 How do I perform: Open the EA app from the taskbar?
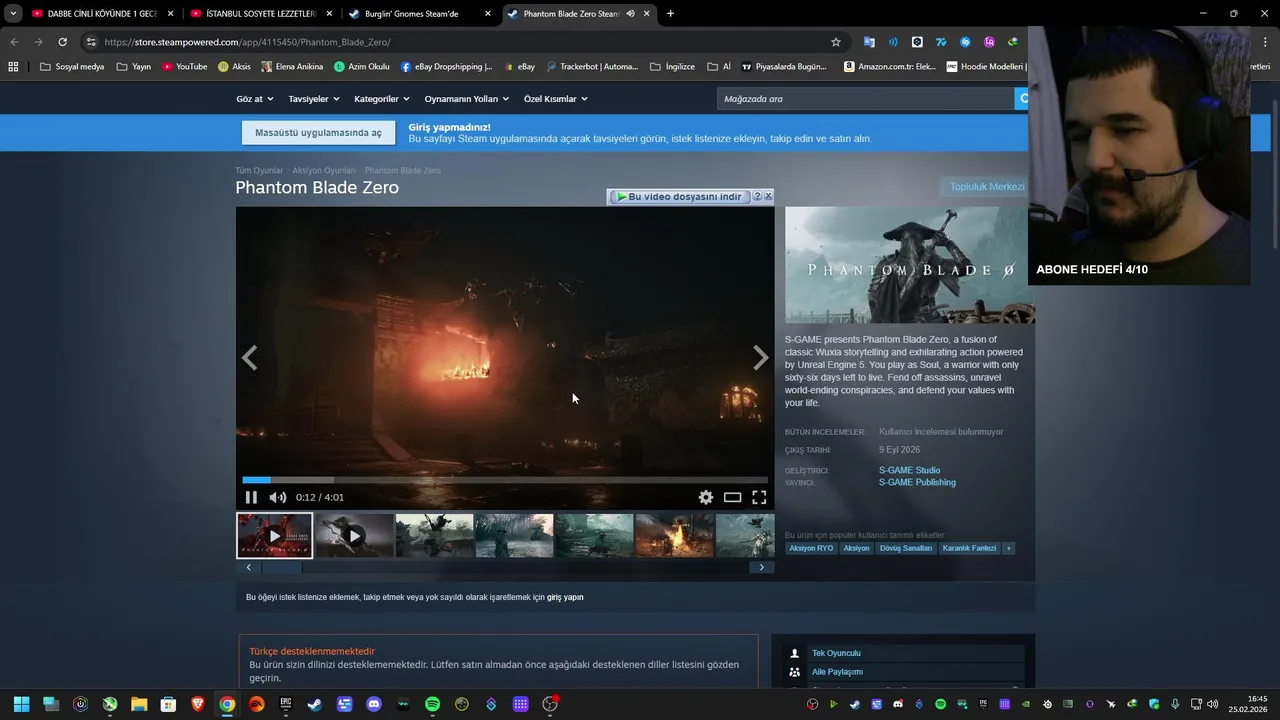(x=256, y=704)
